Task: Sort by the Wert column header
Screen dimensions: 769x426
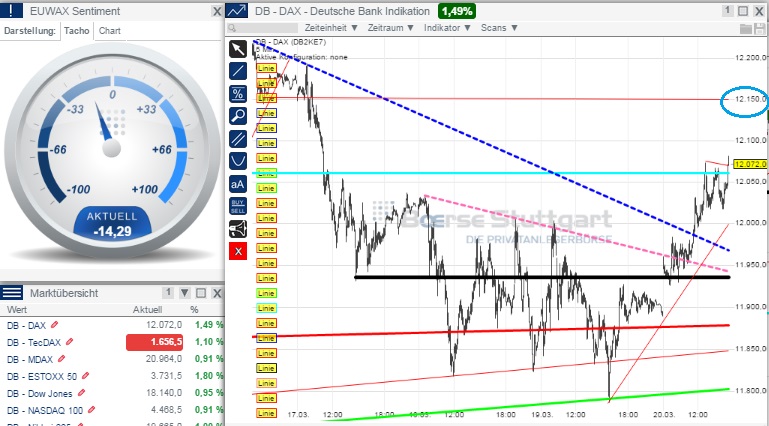Action: click(x=17, y=310)
